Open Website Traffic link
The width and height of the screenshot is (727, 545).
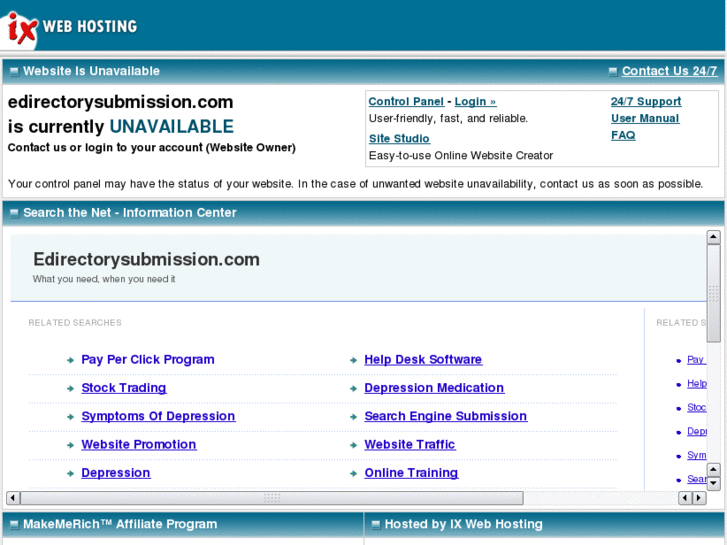pyautogui.click(x=409, y=444)
